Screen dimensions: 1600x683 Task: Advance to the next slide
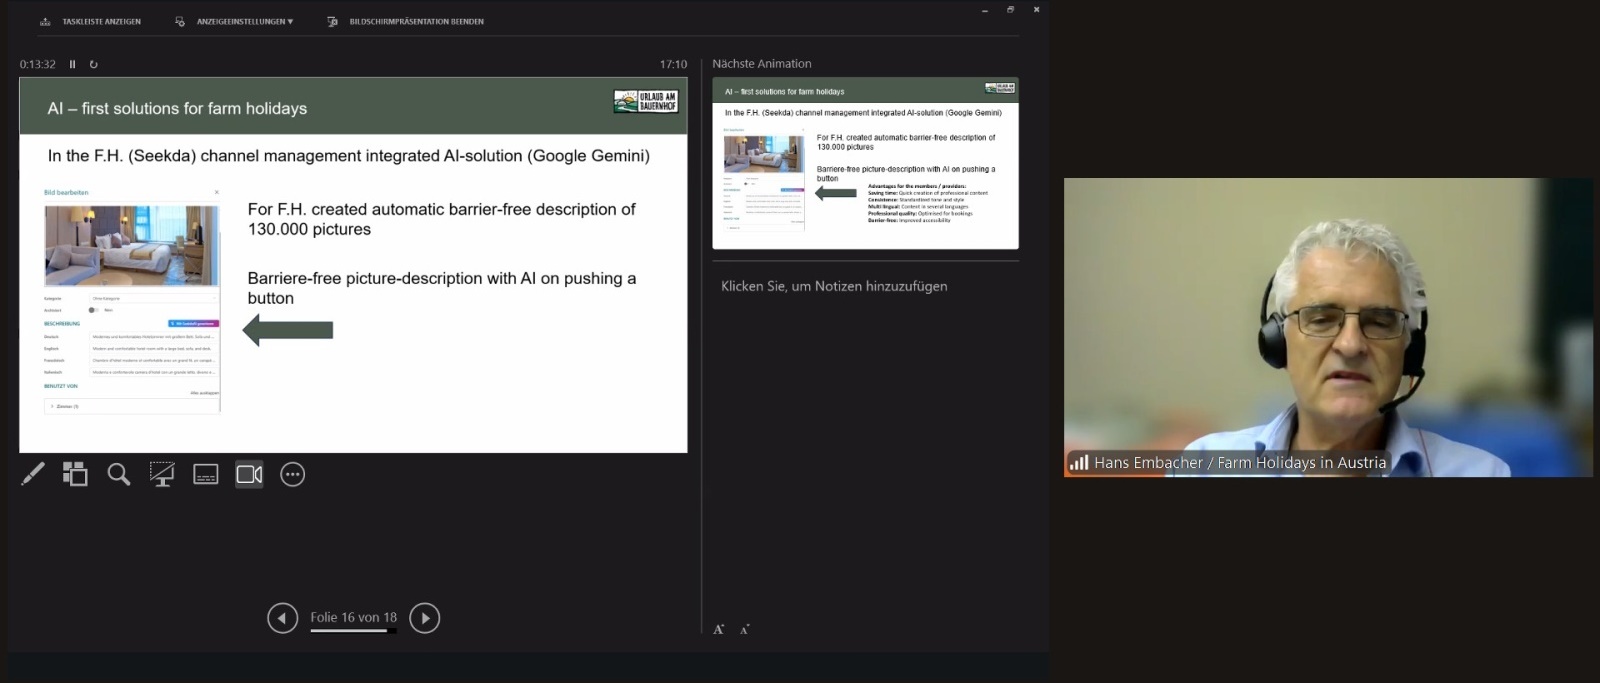point(425,618)
